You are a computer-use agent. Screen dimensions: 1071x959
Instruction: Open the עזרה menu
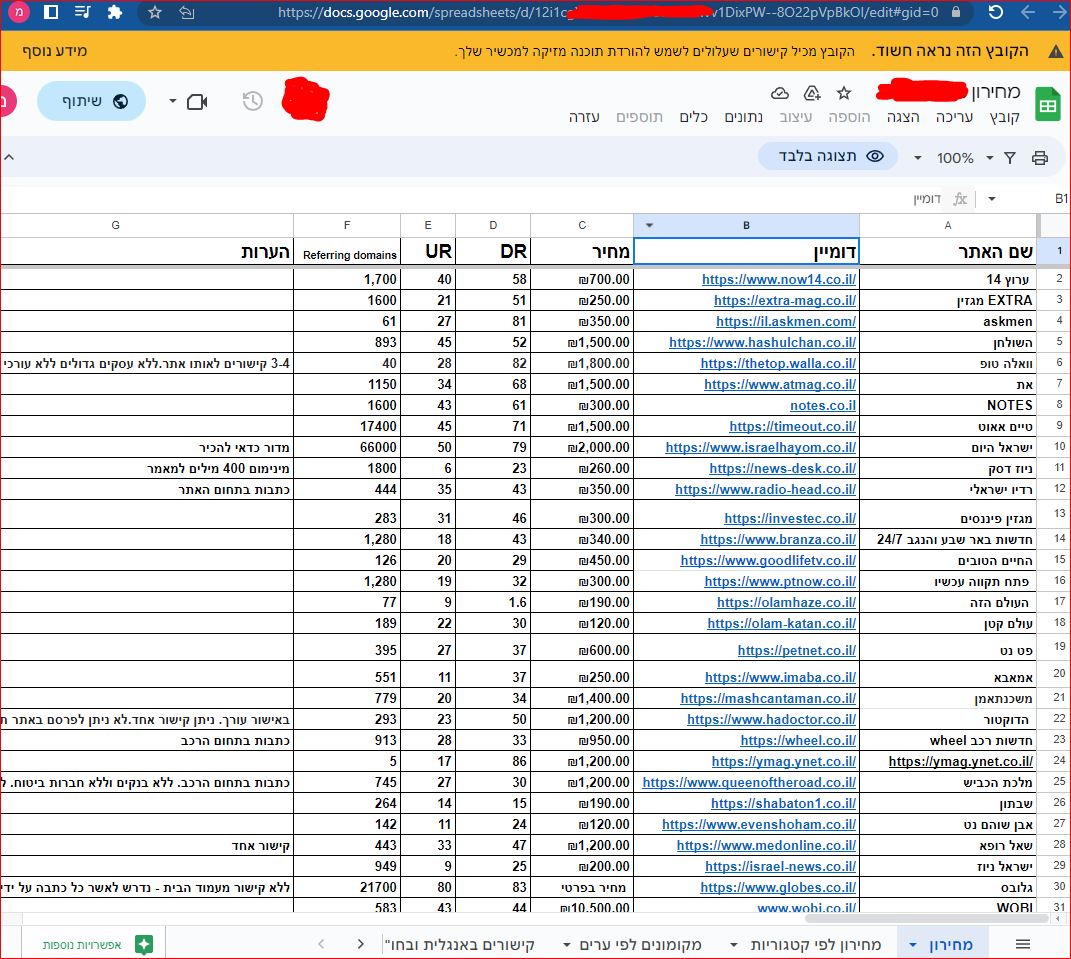pyautogui.click(x=584, y=117)
